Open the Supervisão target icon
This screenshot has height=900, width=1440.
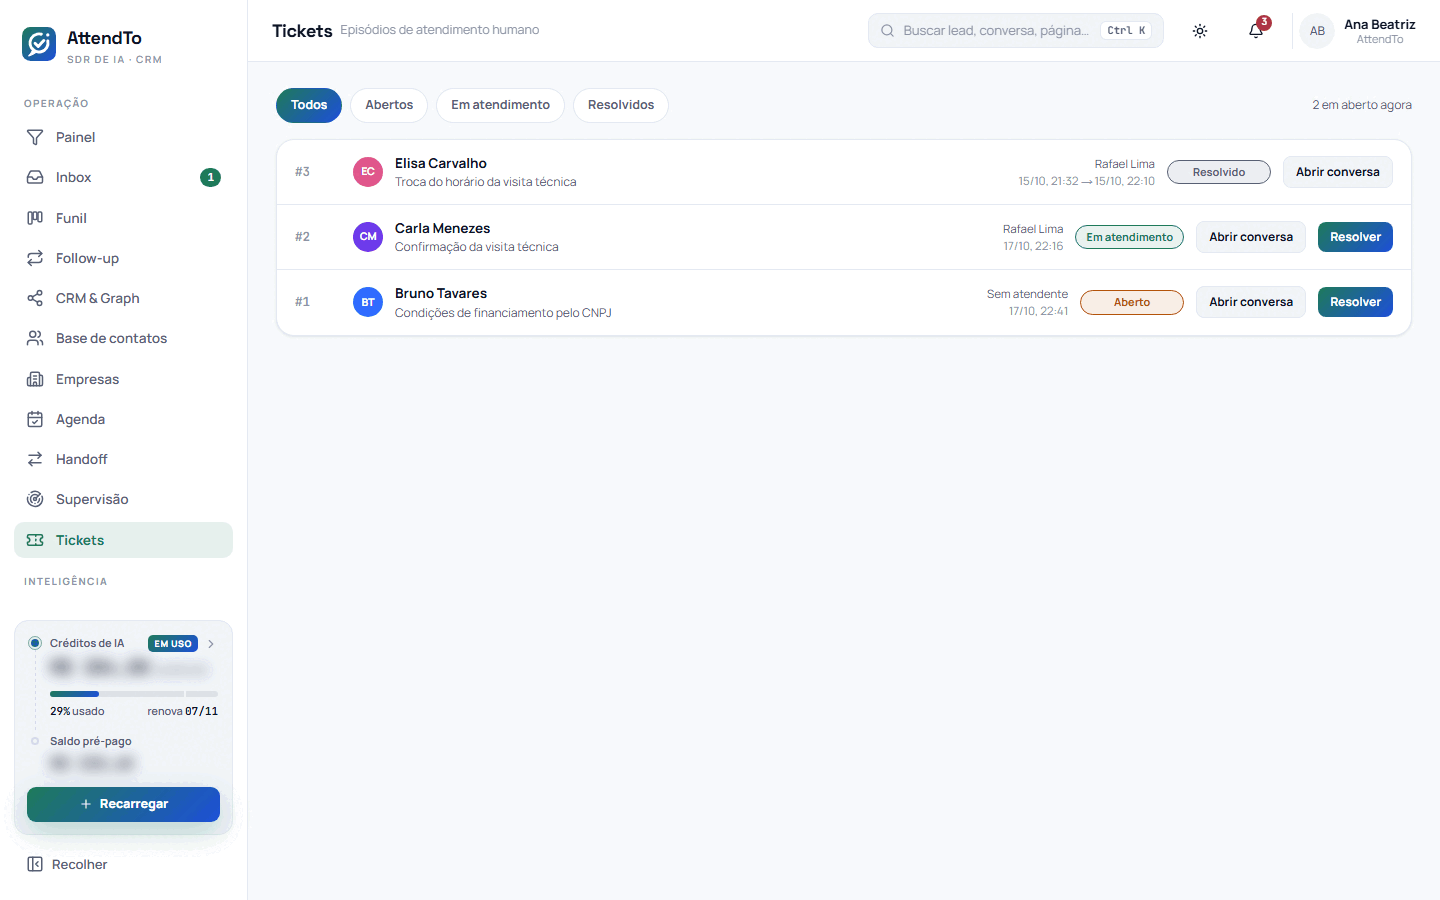(x=35, y=499)
